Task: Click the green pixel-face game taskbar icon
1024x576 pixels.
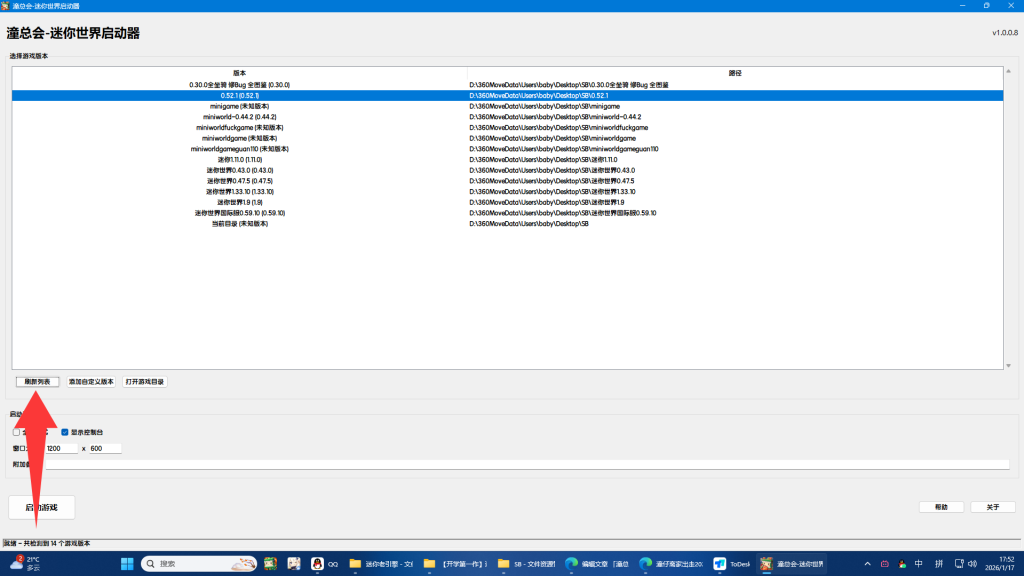Action: pyautogui.click(x=269, y=564)
